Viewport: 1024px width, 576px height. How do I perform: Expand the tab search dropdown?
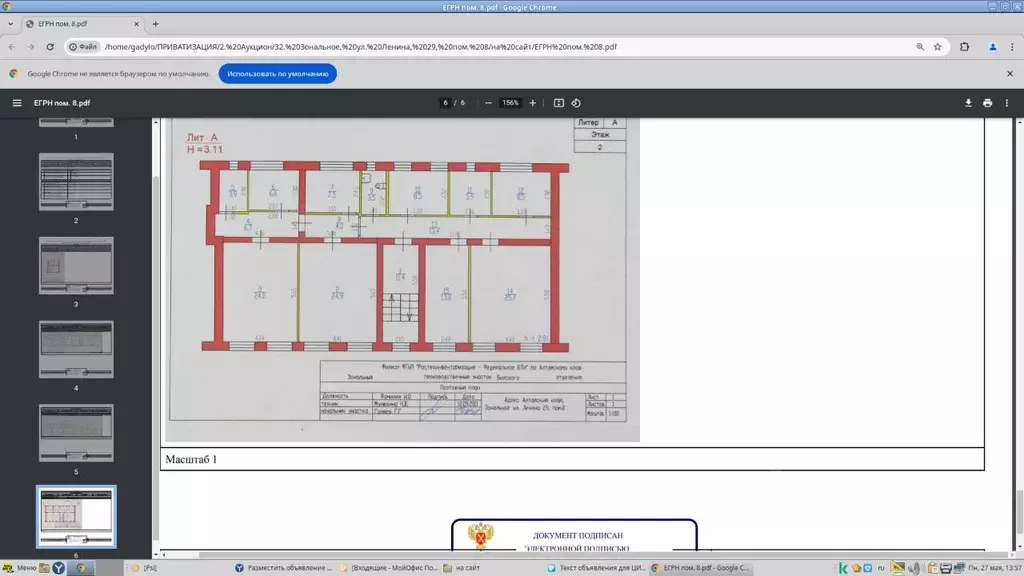tap(10, 23)
